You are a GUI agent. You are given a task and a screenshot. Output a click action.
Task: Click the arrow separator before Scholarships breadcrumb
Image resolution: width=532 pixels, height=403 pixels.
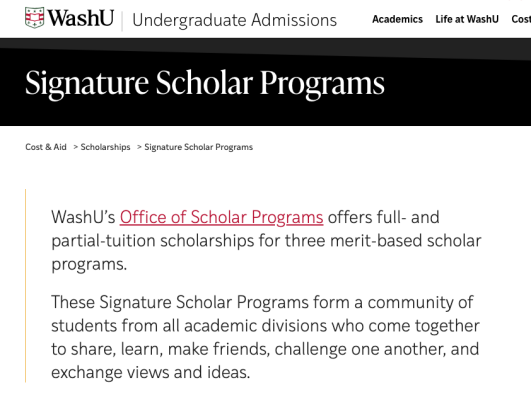pyautogui.click(x=76, y=147)
